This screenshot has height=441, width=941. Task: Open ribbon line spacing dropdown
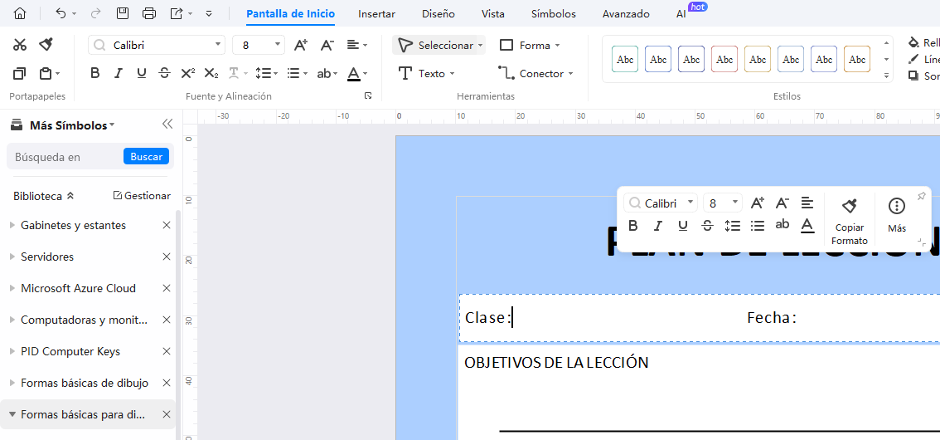click(266, 73)
